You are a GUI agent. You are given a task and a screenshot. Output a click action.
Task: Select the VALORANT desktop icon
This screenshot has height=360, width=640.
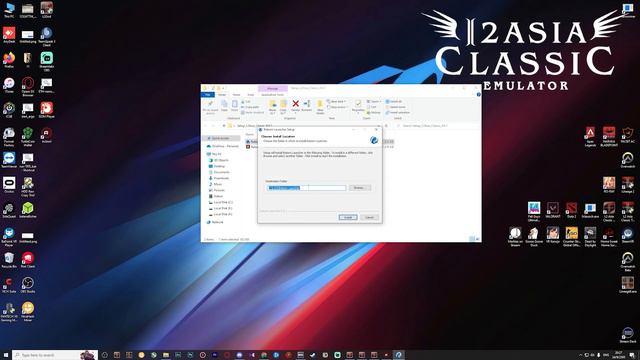pyautogui.click(x=553, y=210)
